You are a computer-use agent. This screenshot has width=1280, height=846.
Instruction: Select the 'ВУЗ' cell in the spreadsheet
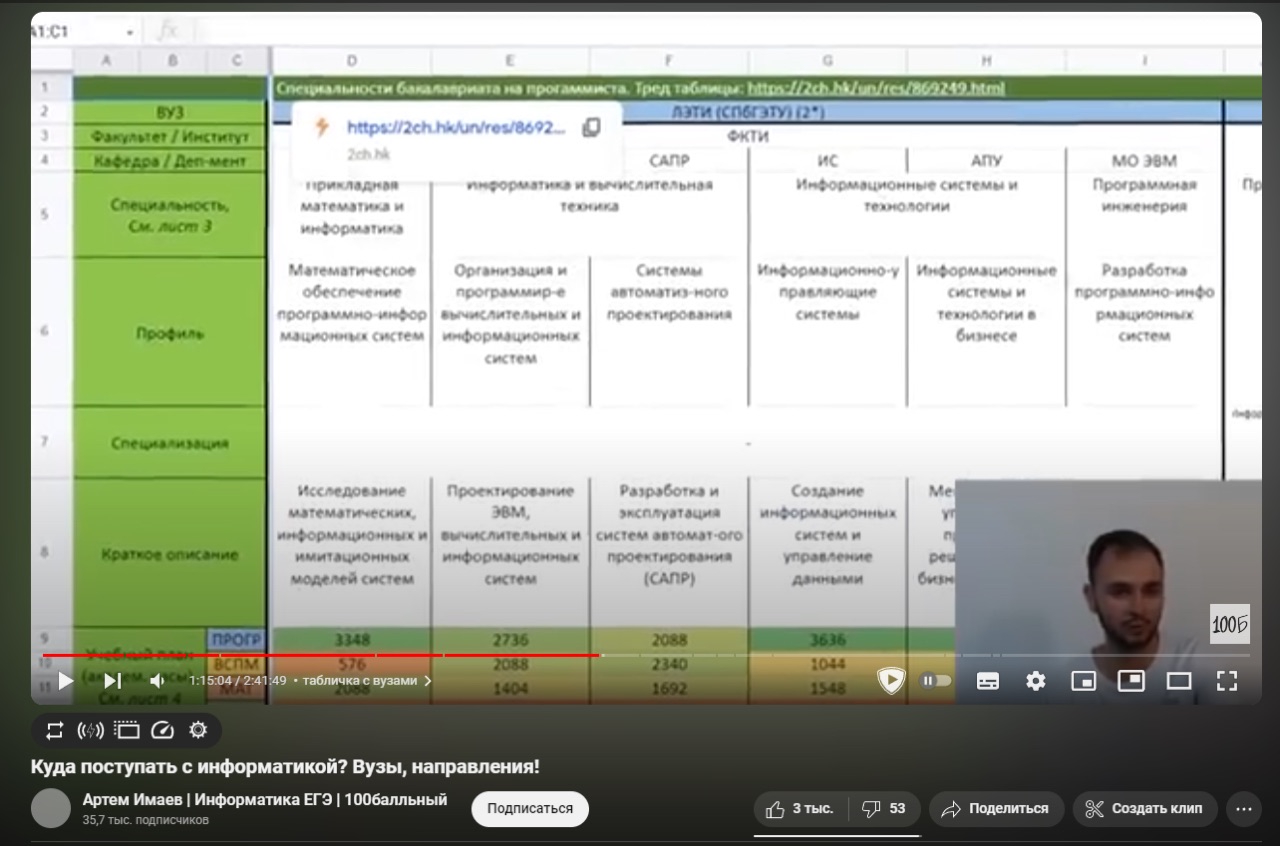click(170, 113)
